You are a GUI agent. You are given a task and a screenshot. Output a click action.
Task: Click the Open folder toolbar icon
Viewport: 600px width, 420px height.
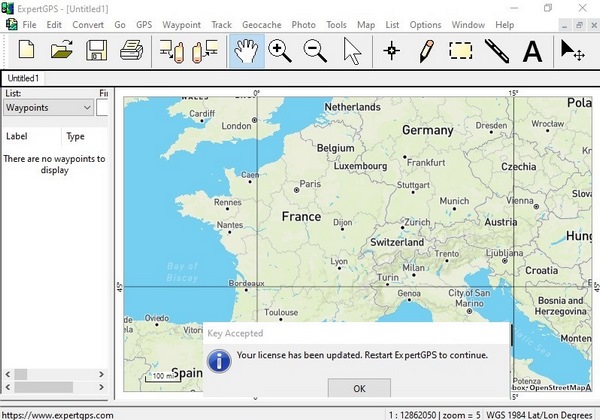(62, 50)
